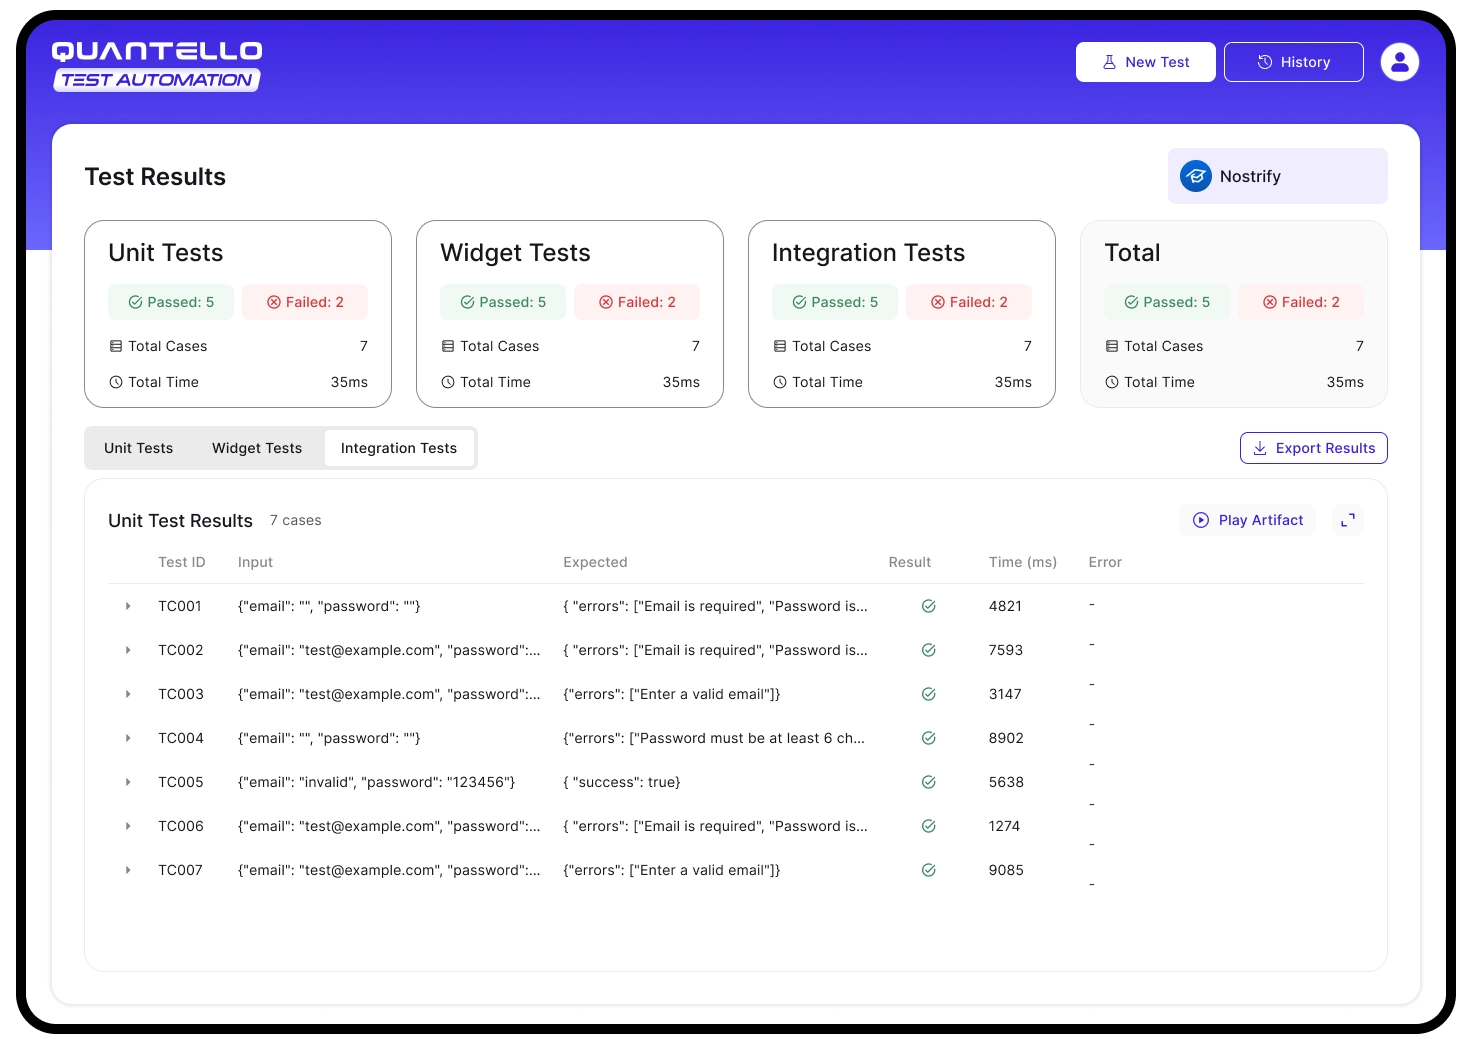This screenshot has height=1056, width=1472.
Task: Expand the TC005 test row
Action: point(128,782)
